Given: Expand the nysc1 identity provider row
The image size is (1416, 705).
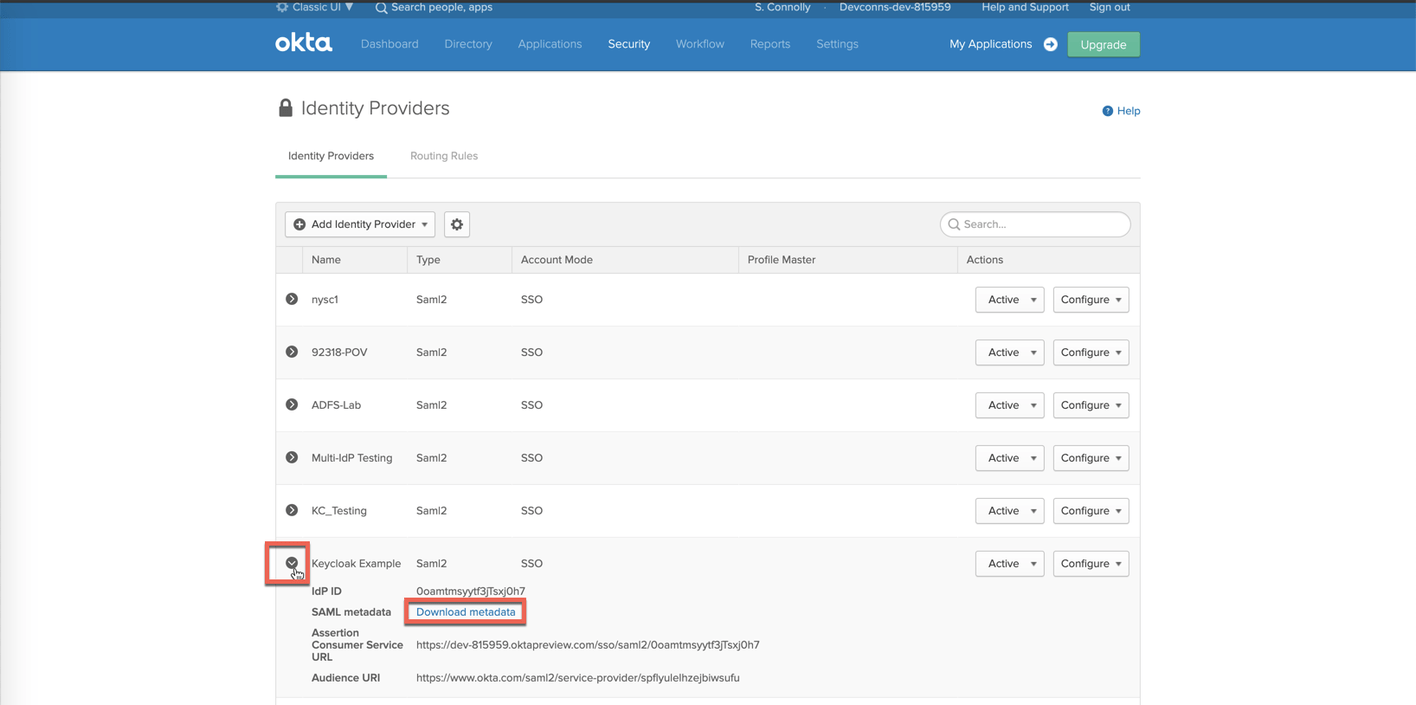Looking at the screenshot, I should coord(291,299).
